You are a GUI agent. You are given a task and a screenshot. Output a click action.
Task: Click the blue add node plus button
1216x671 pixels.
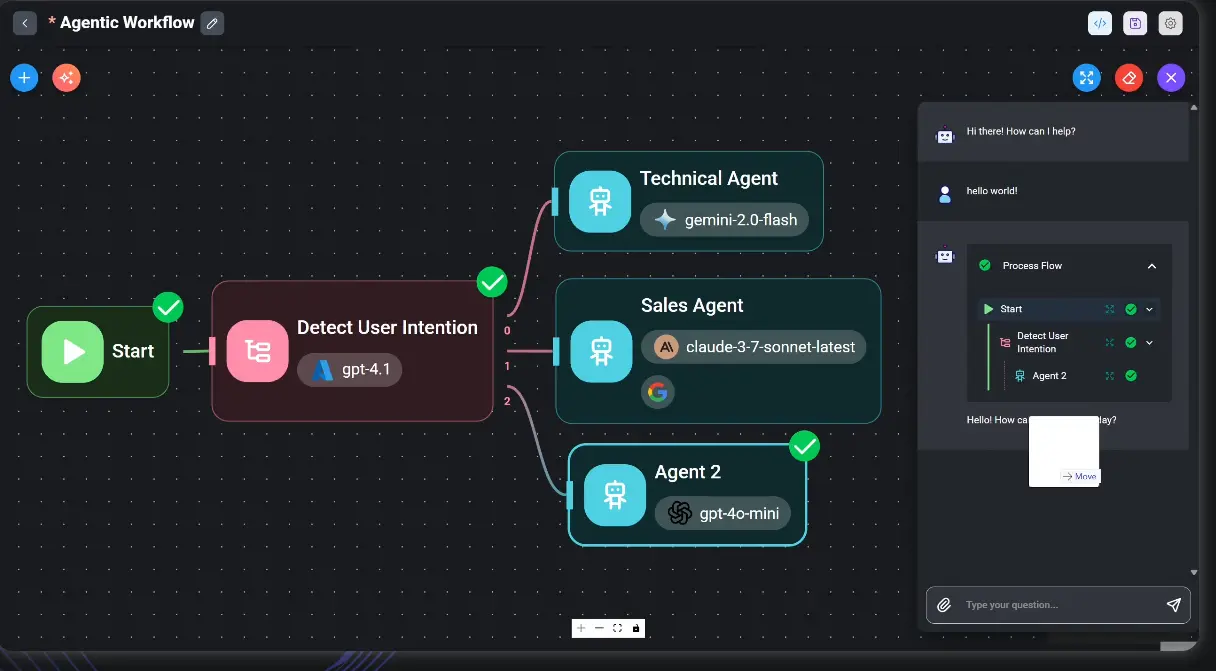pyautogui.click(x=25, y=77)
